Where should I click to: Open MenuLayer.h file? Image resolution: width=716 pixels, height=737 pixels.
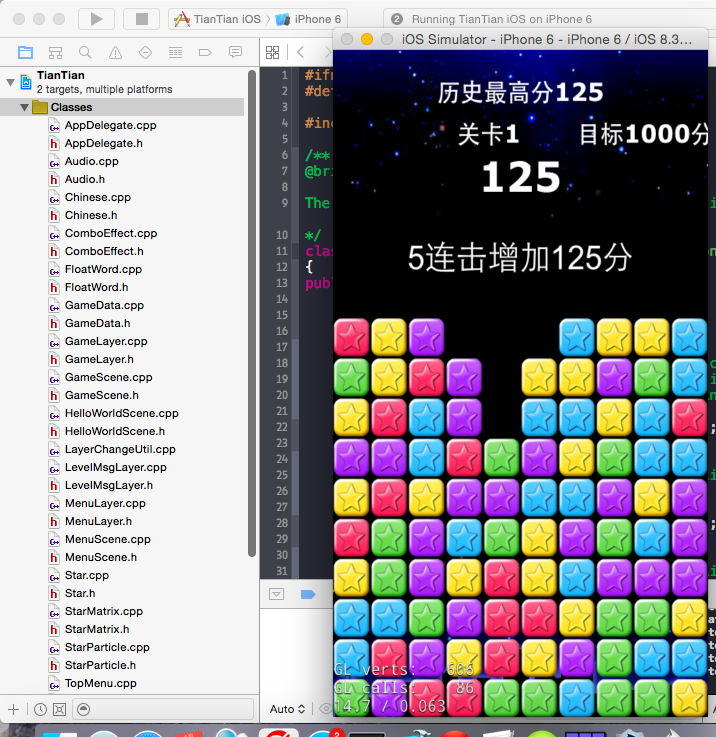point(98,522)
